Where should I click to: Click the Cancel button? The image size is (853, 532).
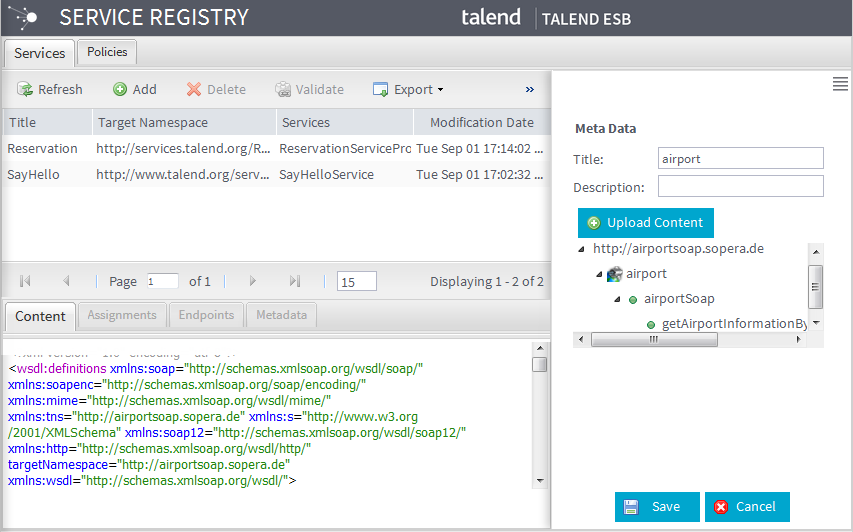click(747, 507)
